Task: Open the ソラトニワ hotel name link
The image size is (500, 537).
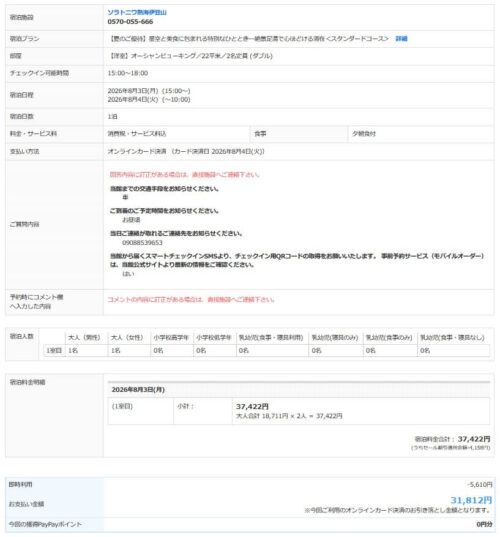Action: pos(137,13)
